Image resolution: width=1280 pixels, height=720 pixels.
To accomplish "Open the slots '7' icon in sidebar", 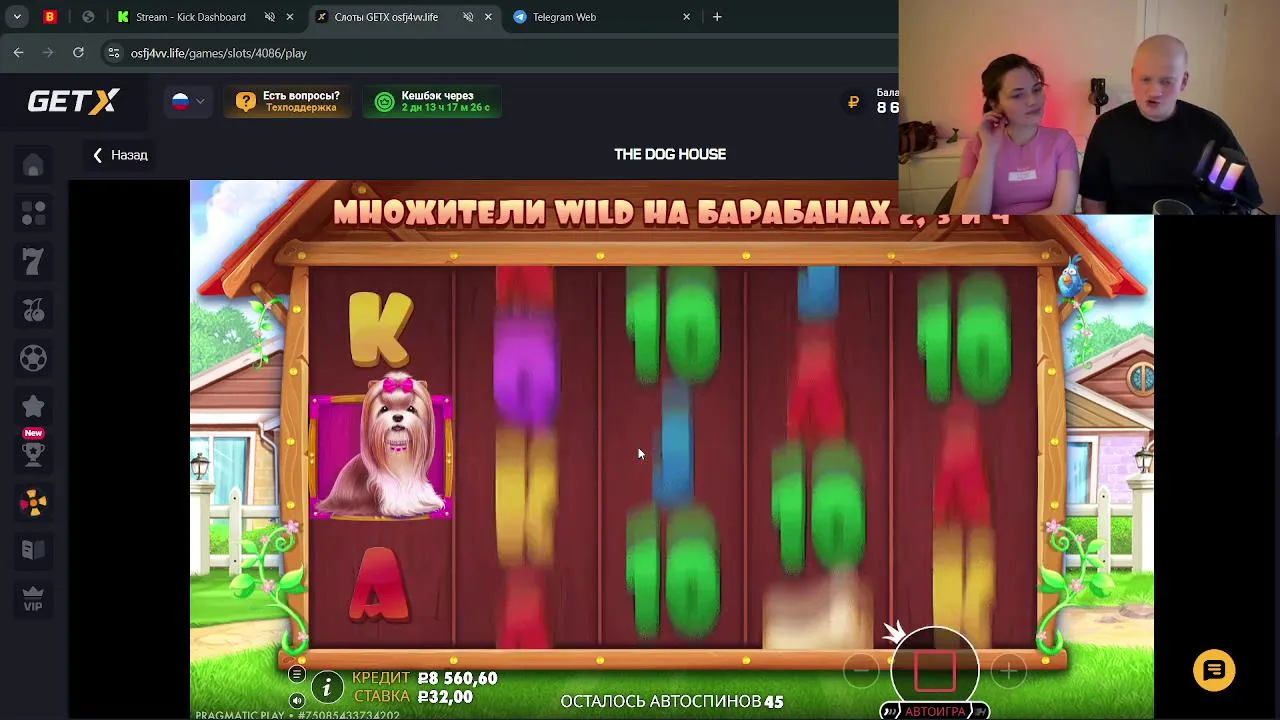I will pos(33,262).
